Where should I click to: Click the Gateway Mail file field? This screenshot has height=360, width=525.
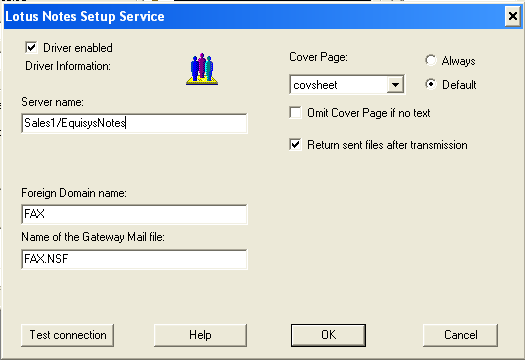[134, 259]
